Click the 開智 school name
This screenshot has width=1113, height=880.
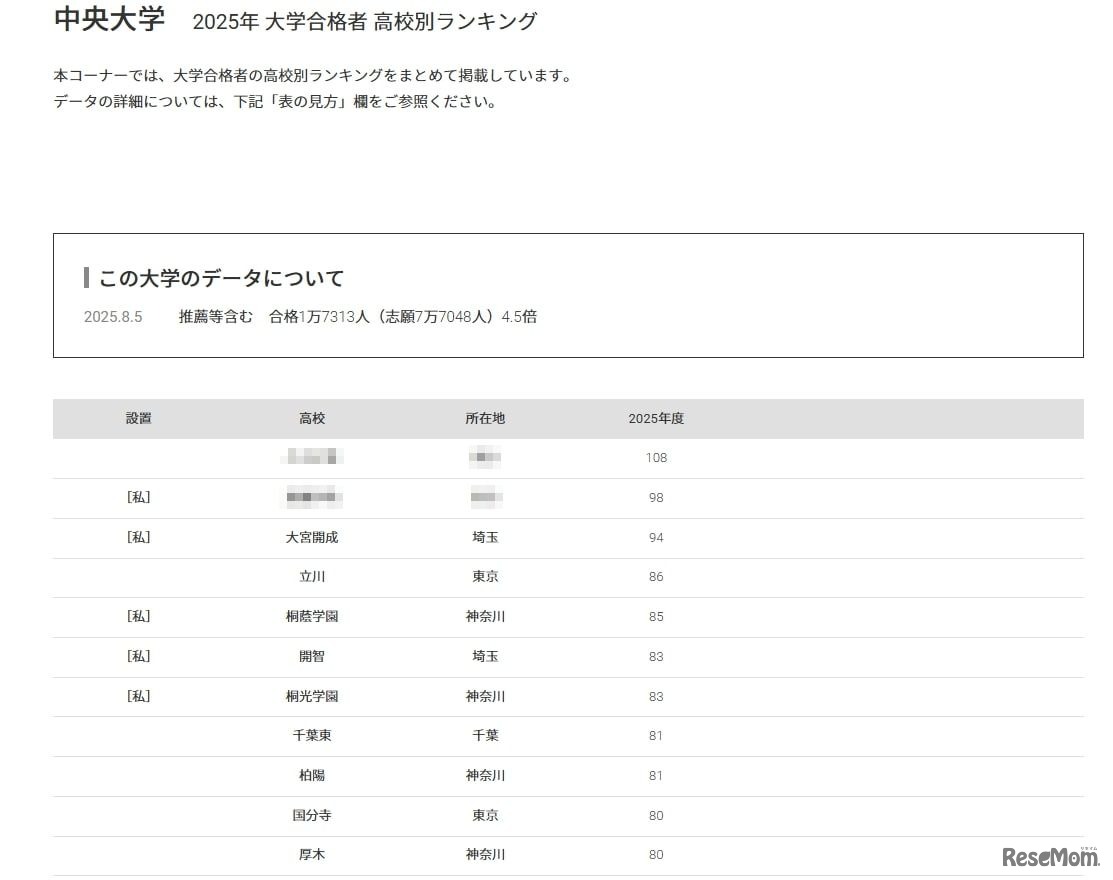coord(313,656)
